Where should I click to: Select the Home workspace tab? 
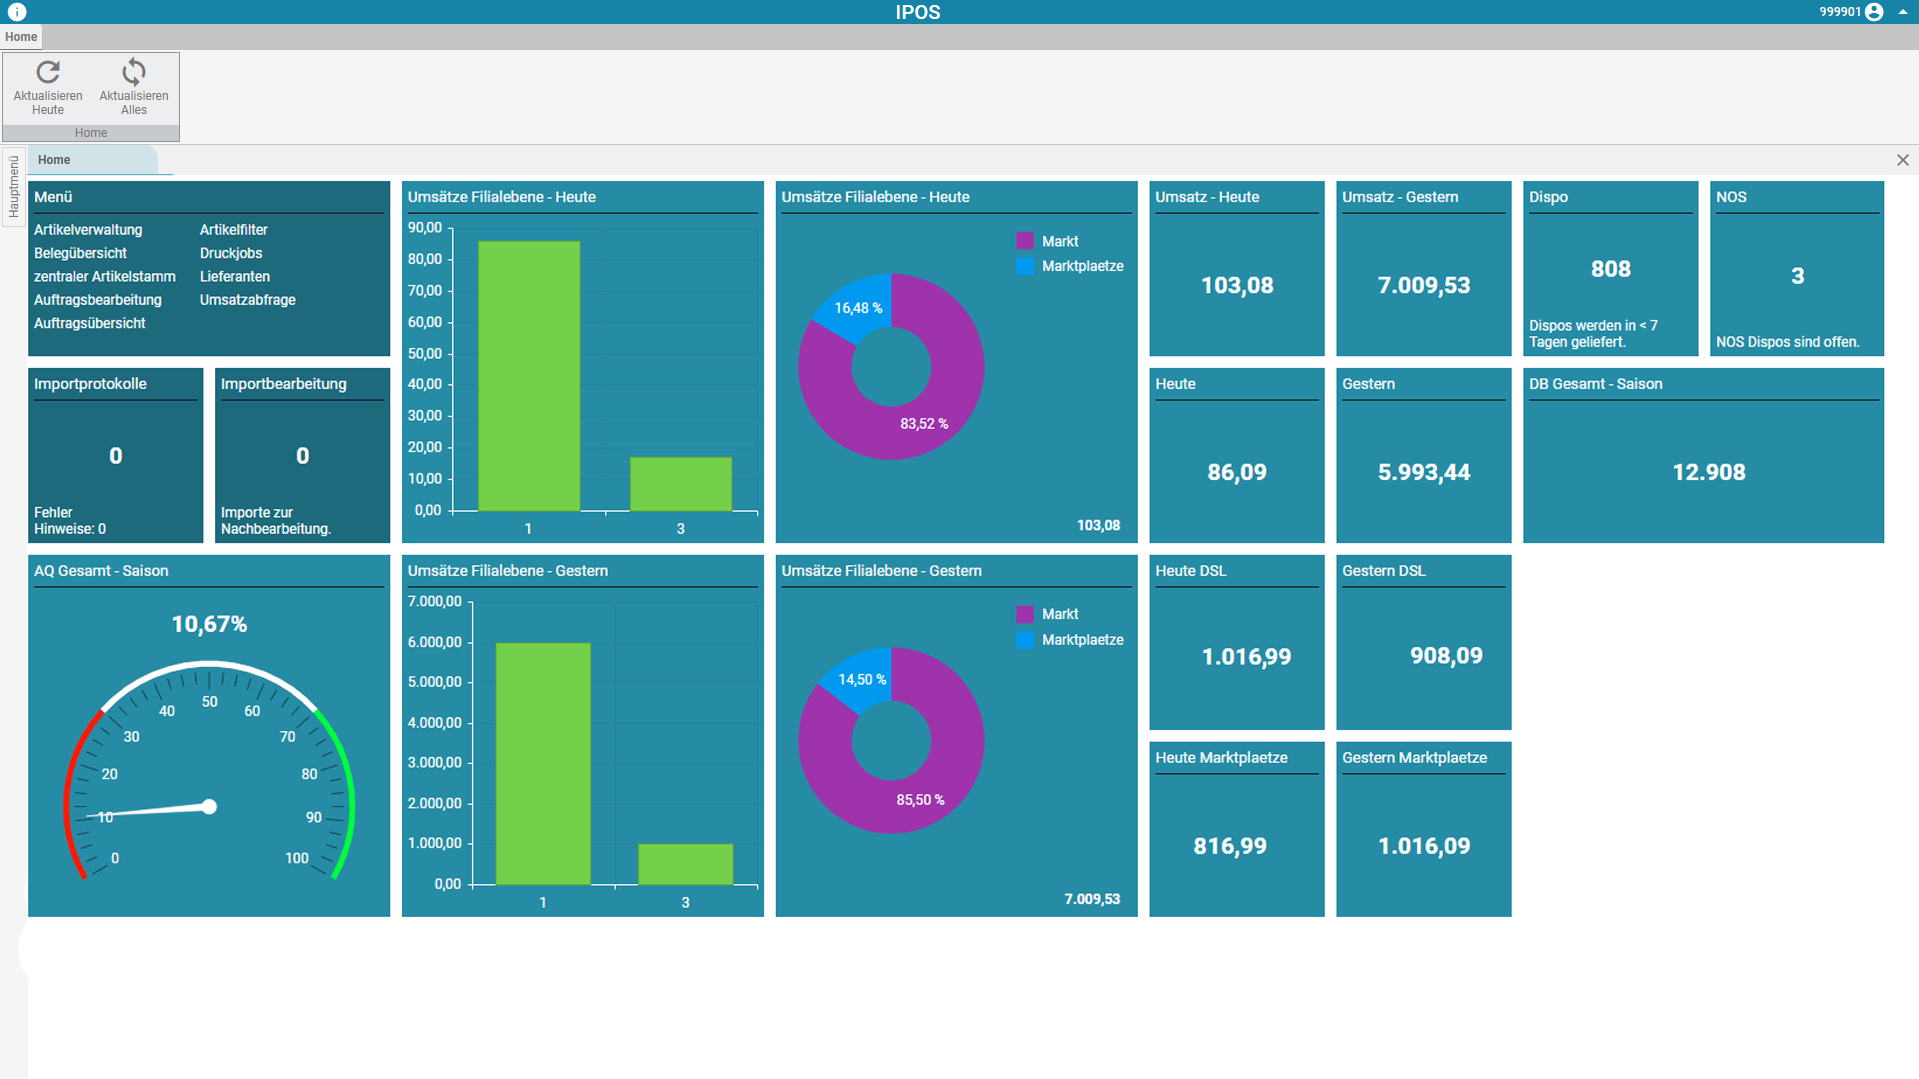pos(53,159)
